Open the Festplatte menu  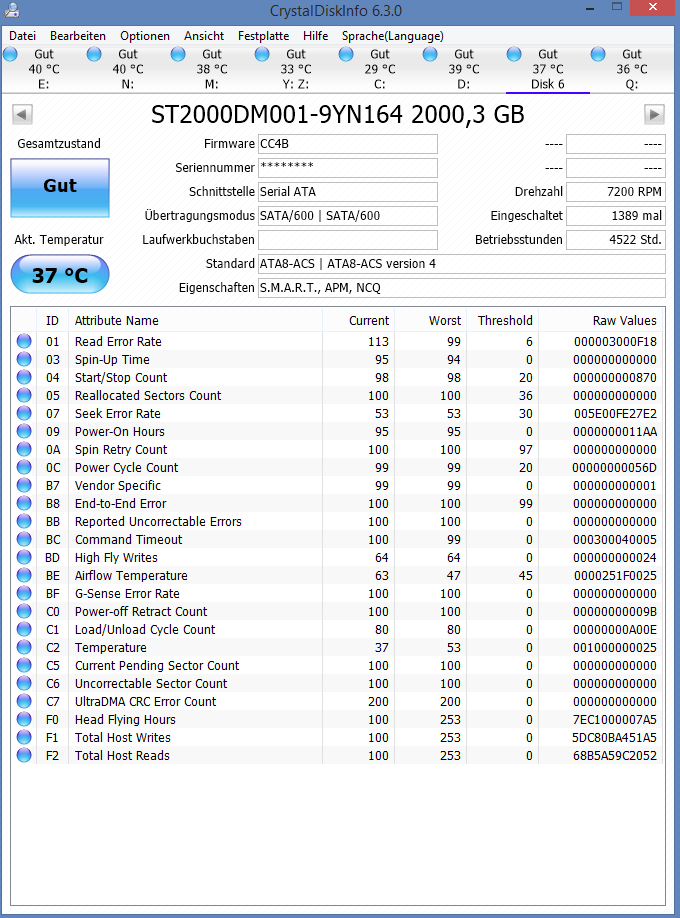tap(264, 36)
